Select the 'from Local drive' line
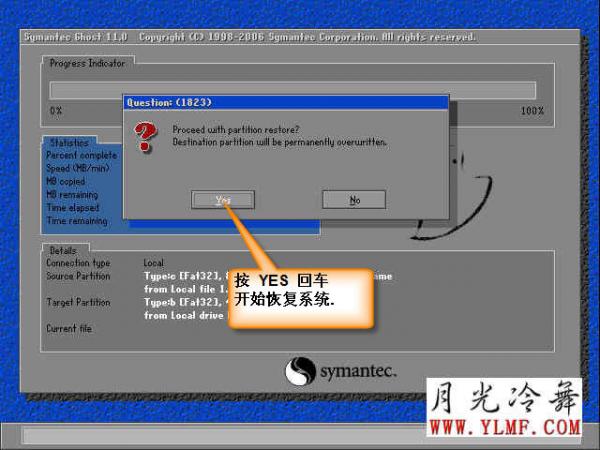This screenshot has width=600, height=450. point(186,315)
